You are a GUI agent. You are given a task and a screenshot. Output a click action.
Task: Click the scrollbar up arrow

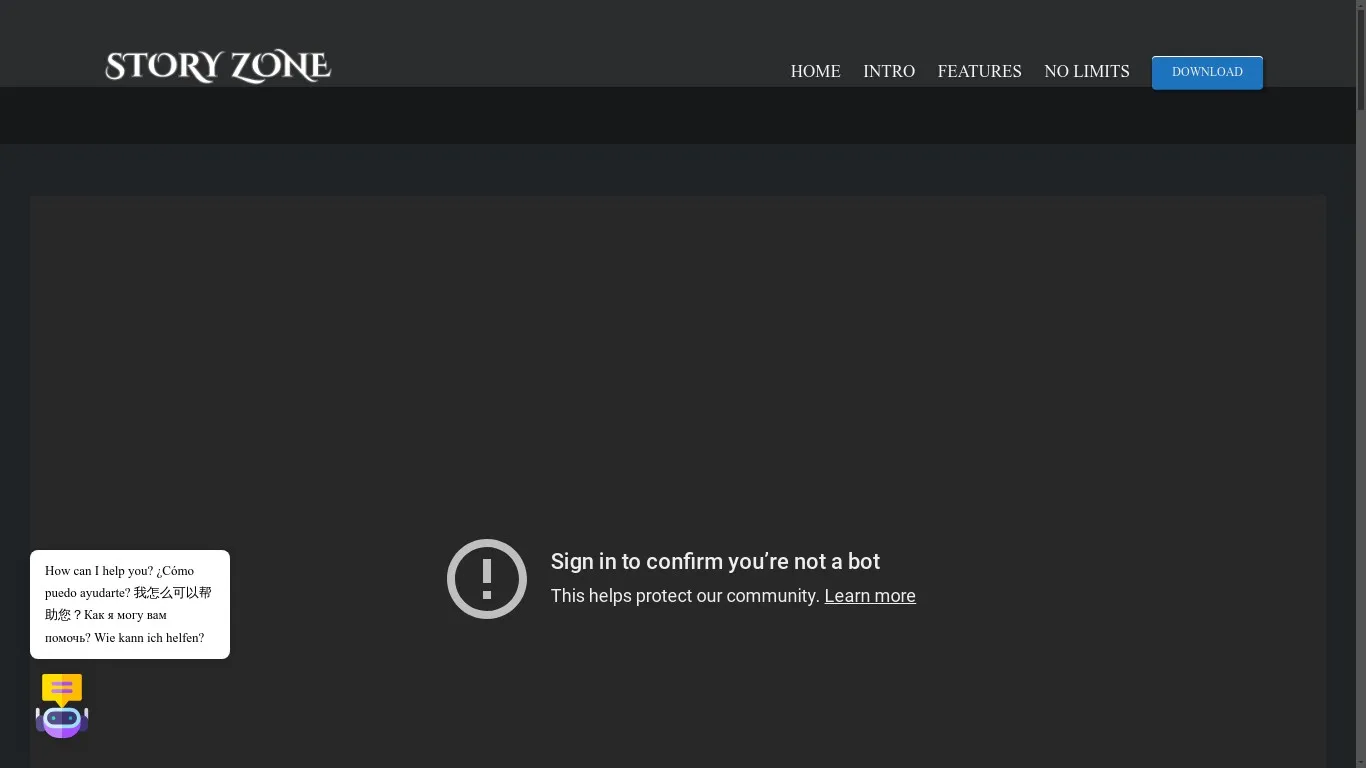point(1360,6)
